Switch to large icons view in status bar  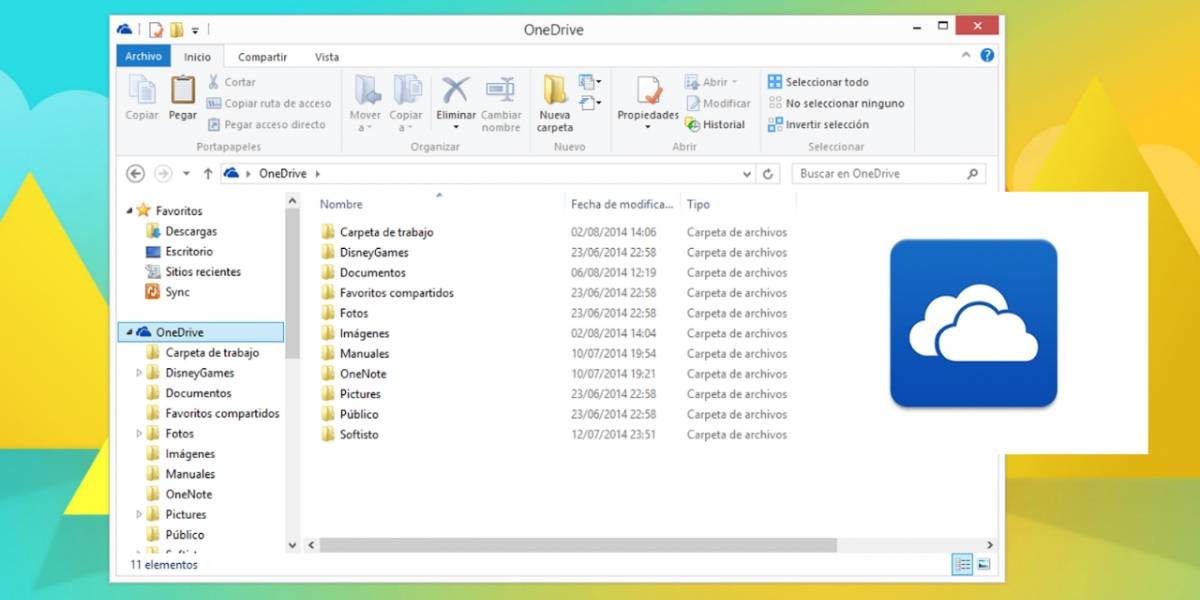[983, 565]
